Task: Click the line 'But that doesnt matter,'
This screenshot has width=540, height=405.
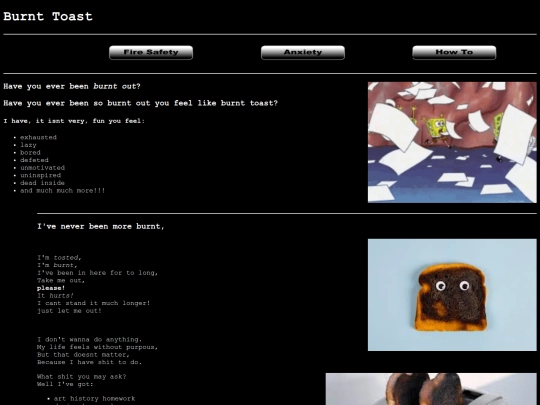Action: tap(83, 355)
